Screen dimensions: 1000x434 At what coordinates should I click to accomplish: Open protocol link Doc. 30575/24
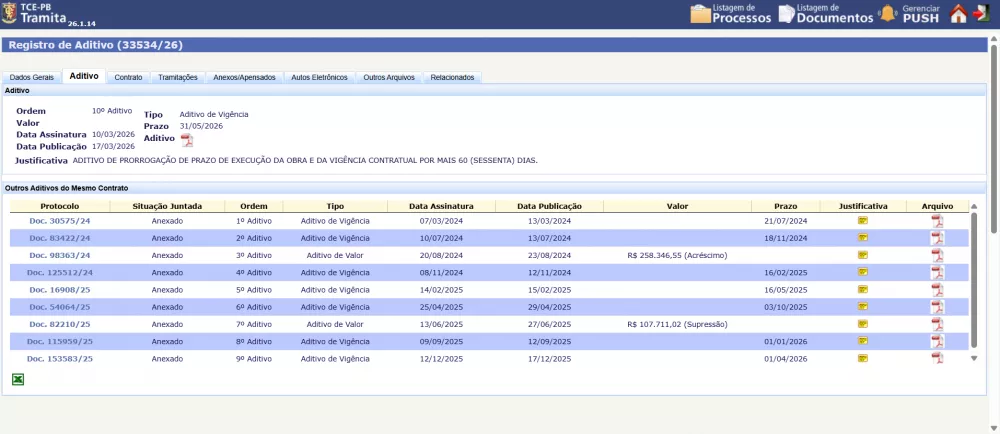[x=60, y=221]
